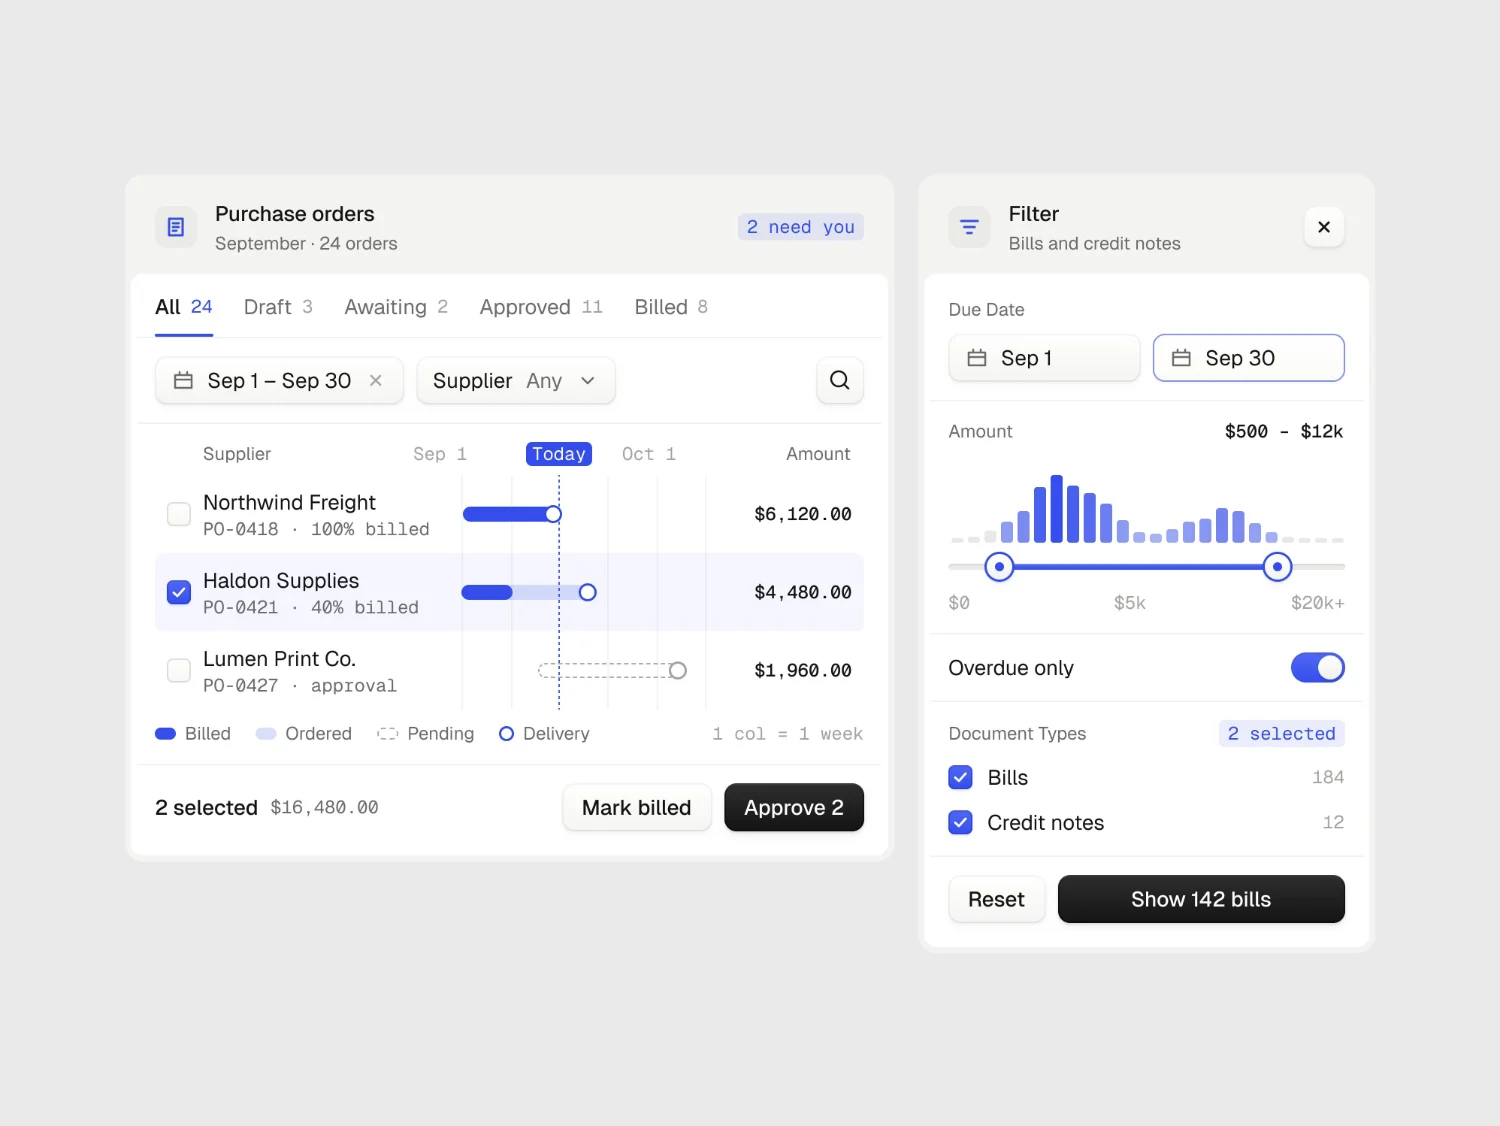Uncheck the Credit notes document type
1500x1126 pixels.
pyautogui.click(x=960, y=822)
